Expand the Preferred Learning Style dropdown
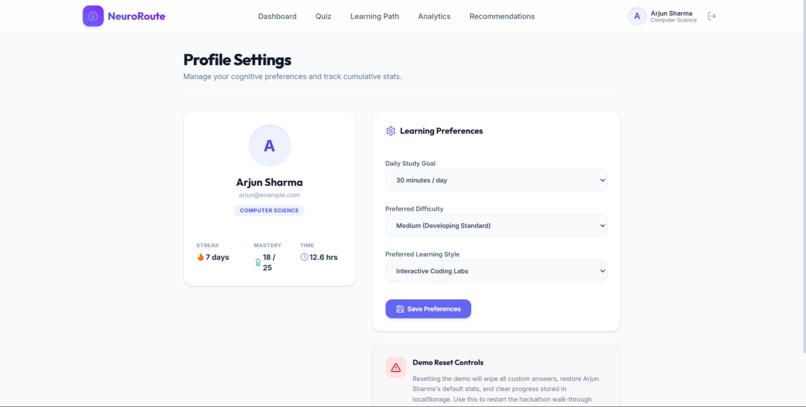 pyautogui.click(x=496, y=271)
